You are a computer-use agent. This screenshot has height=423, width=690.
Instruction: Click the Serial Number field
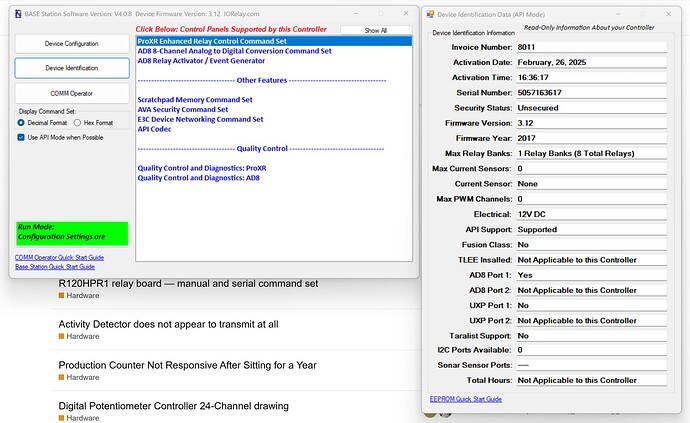pyautogui.click(x=591, y=93)
